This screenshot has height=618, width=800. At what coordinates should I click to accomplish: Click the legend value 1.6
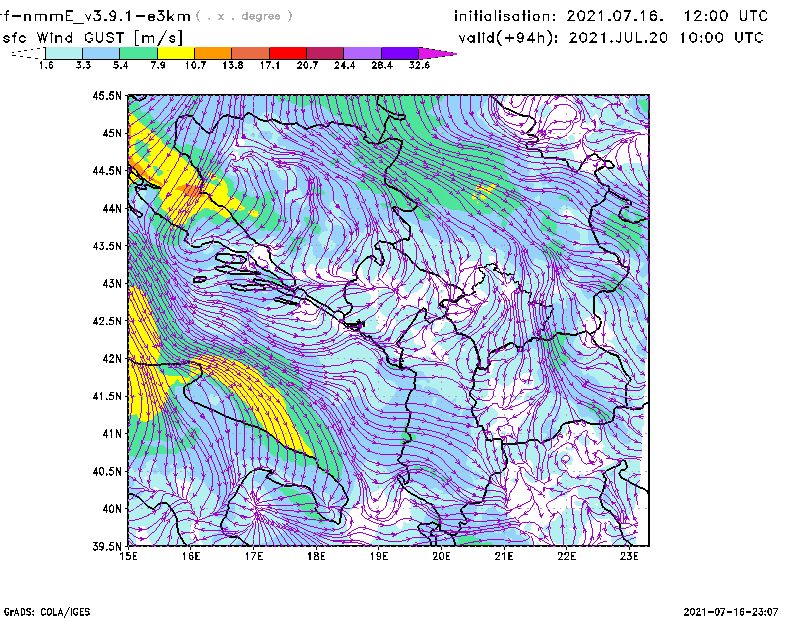(46, 65)
